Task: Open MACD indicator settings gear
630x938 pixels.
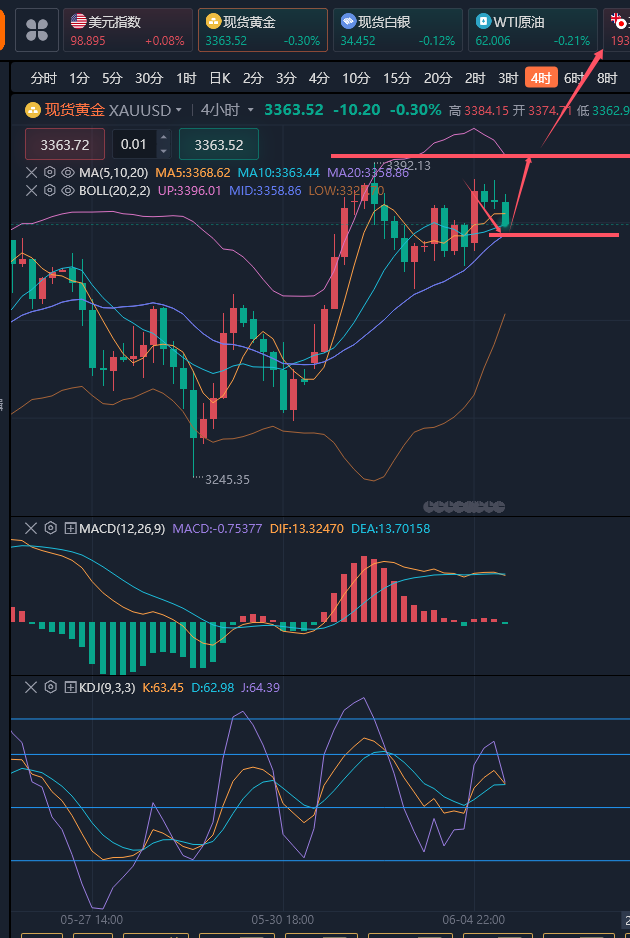Action: coord(50,528)
